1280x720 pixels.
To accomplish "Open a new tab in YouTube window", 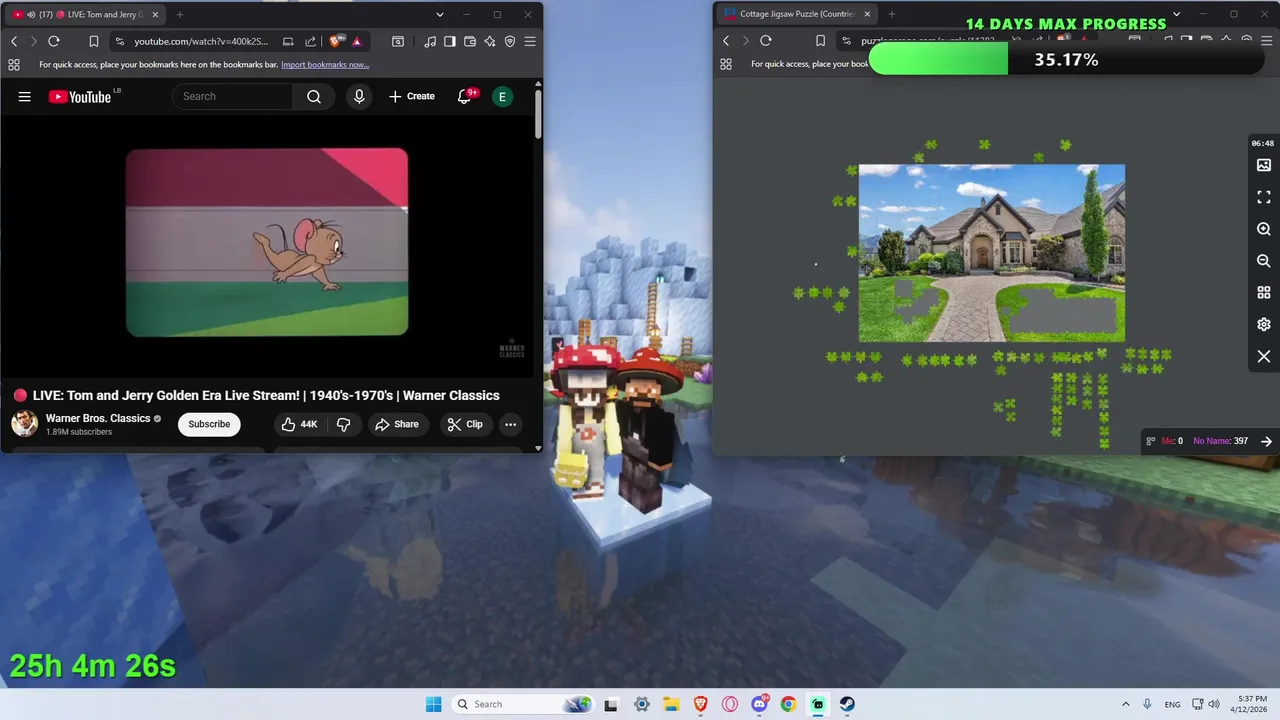I will 180,14.
